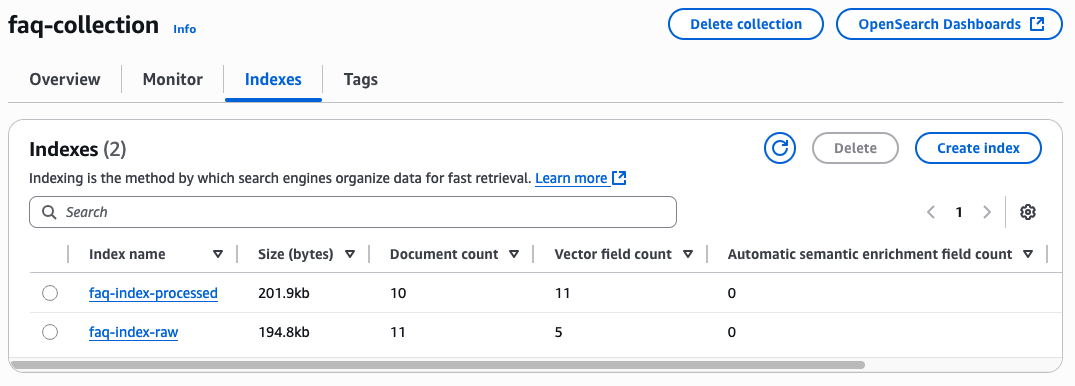Click the Create index button
The width and height of the screenshot is (1075, 386).
tap(978, 148)
